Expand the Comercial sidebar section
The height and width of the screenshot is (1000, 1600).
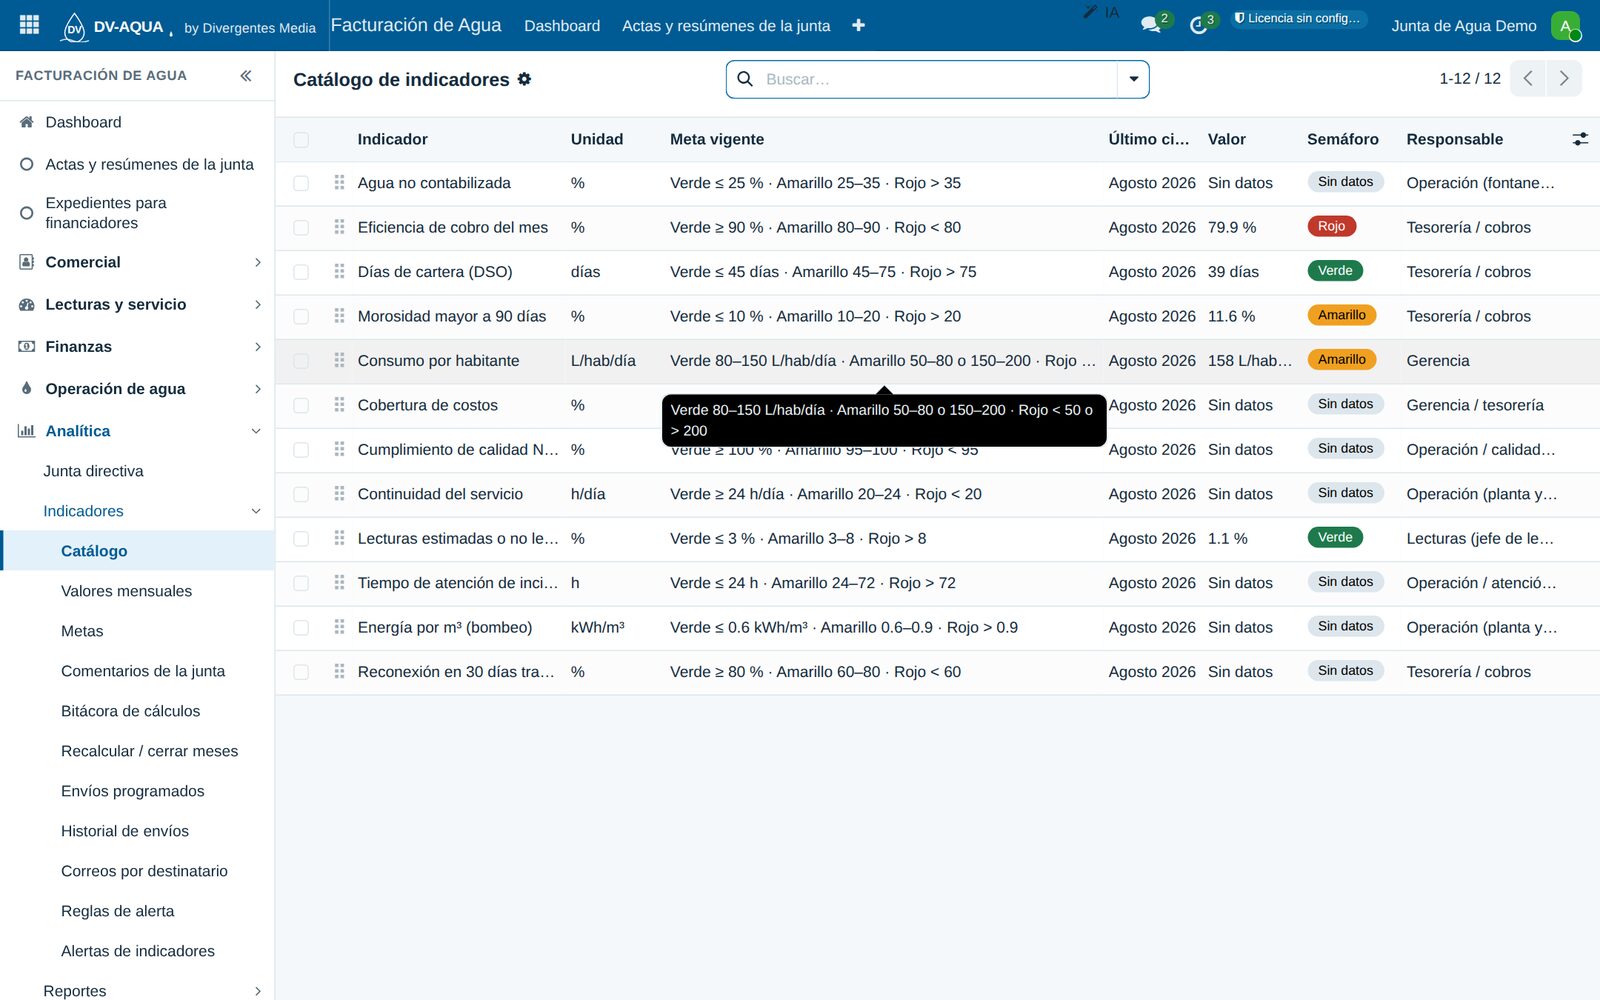137,262
